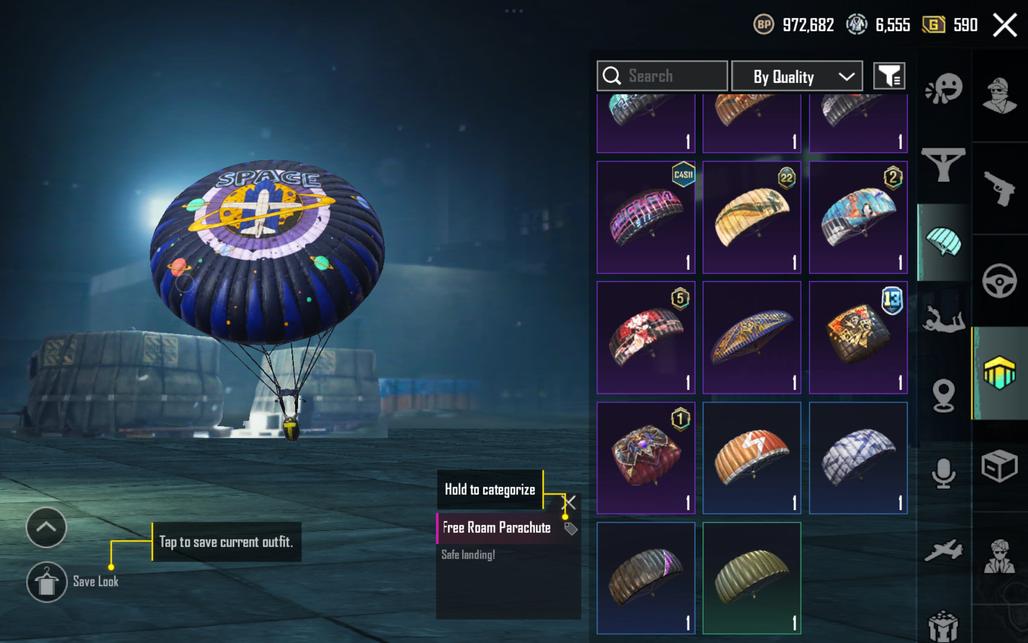Click the Save Look hanger button
The width and height of the screenshot is (1028, 643).
[x=46, y=581]
